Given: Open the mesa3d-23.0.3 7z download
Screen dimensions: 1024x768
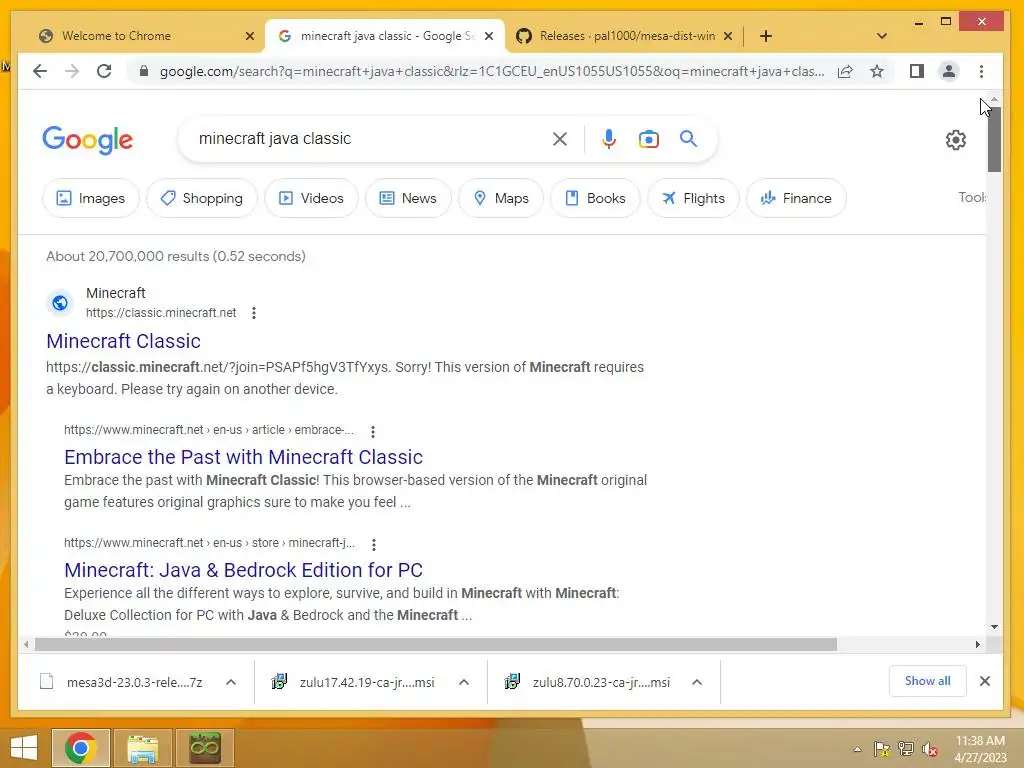Looking at the screenshot, I should tap(134, 682).
